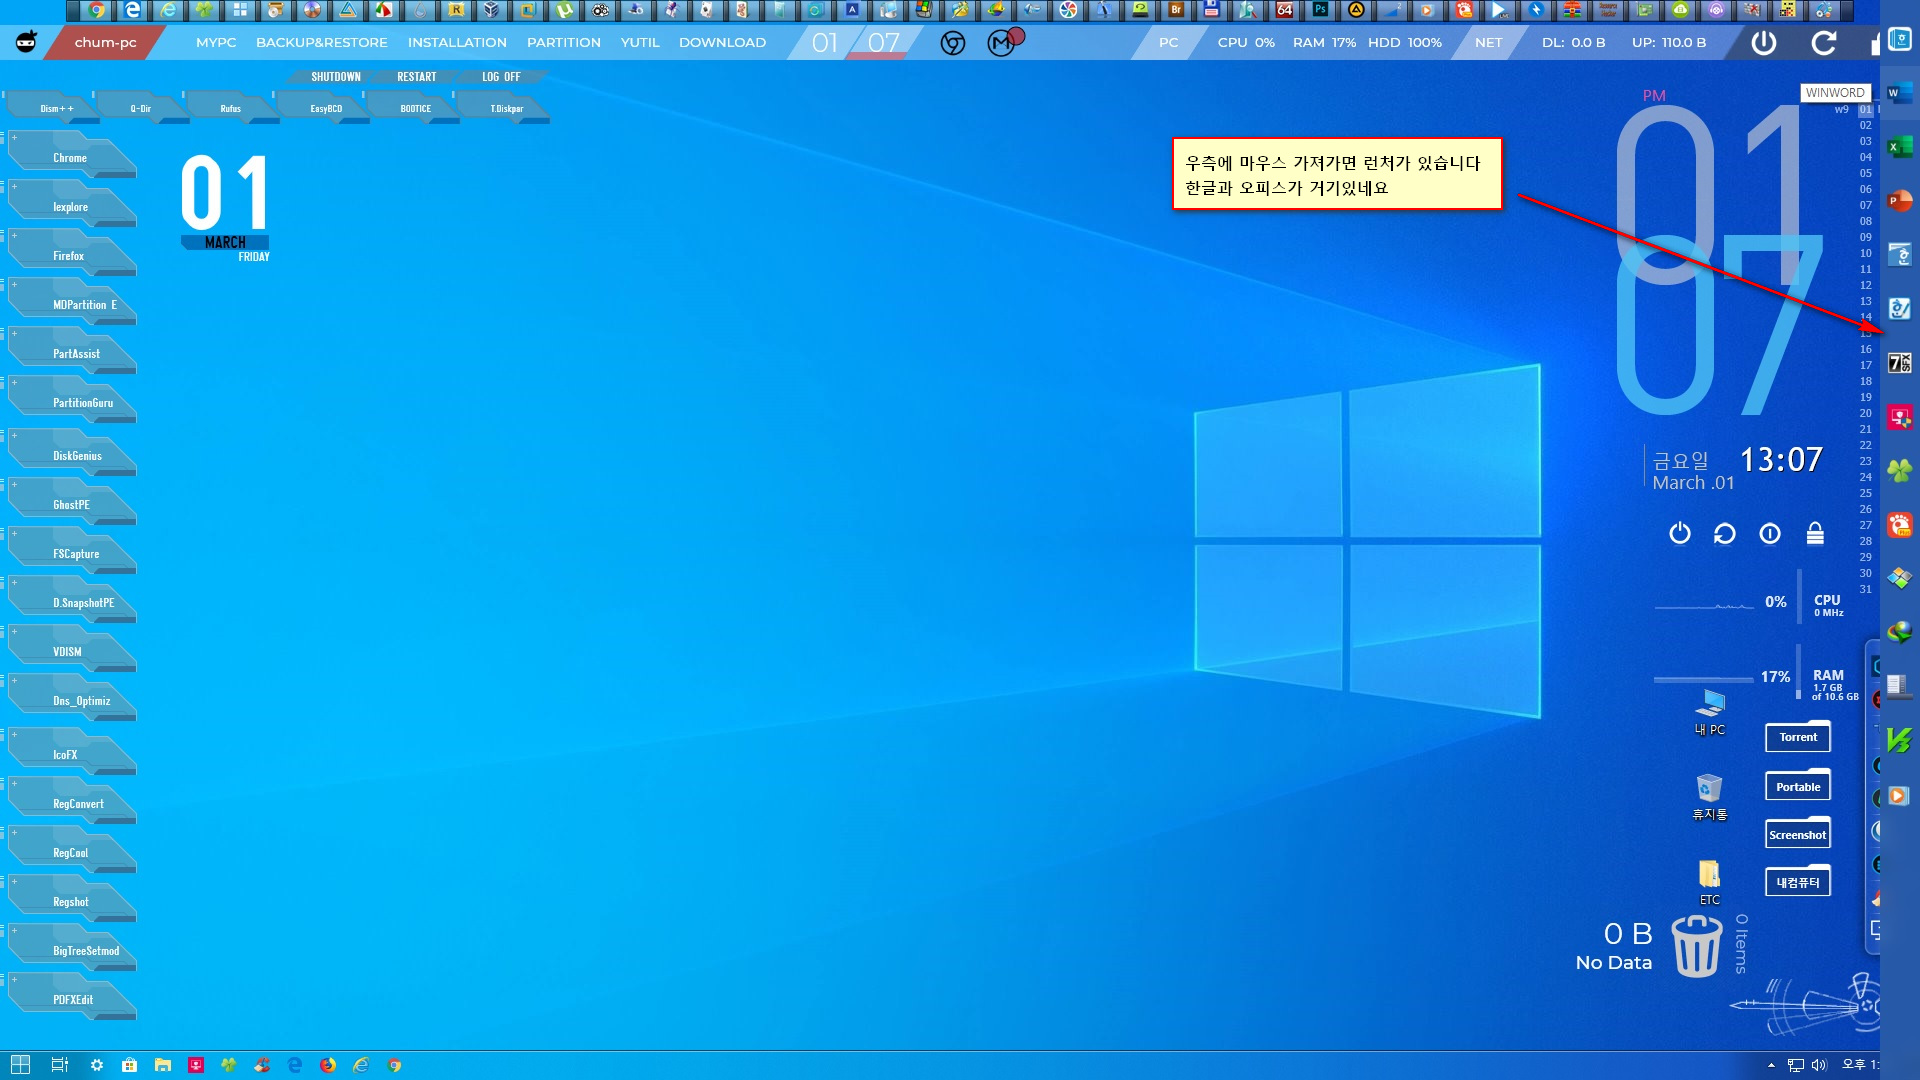This screenshot has width=1920, height=1080.
Task: Launch PowerPoint from the right launcher
Action: [x=1899, y=201]
